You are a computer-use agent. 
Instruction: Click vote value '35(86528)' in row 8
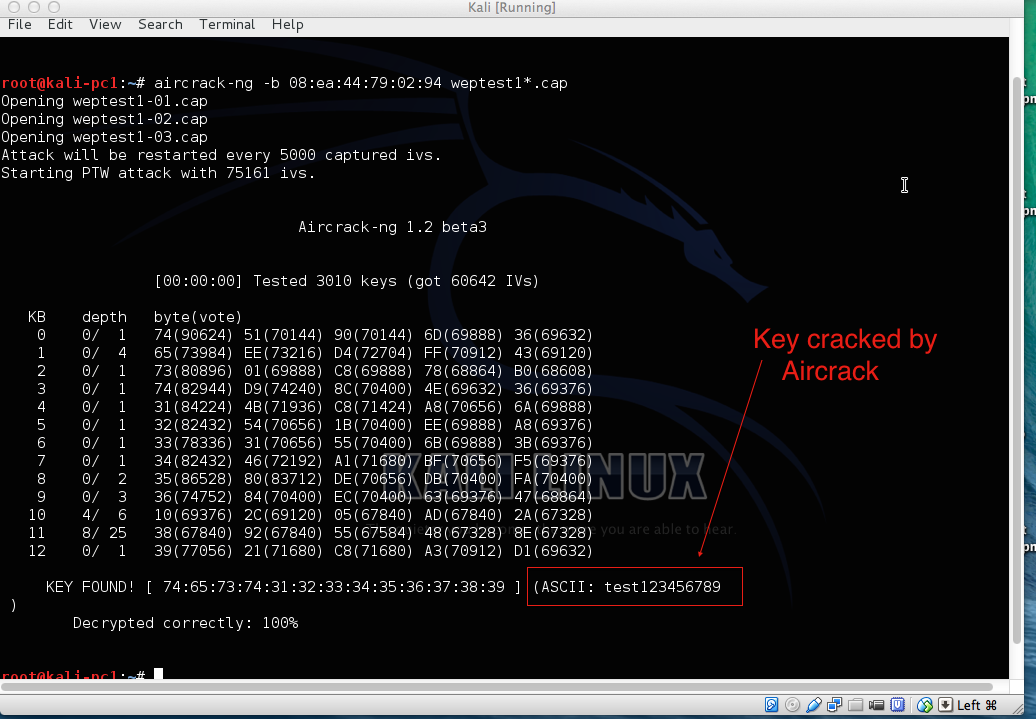[x=194, y=479]
